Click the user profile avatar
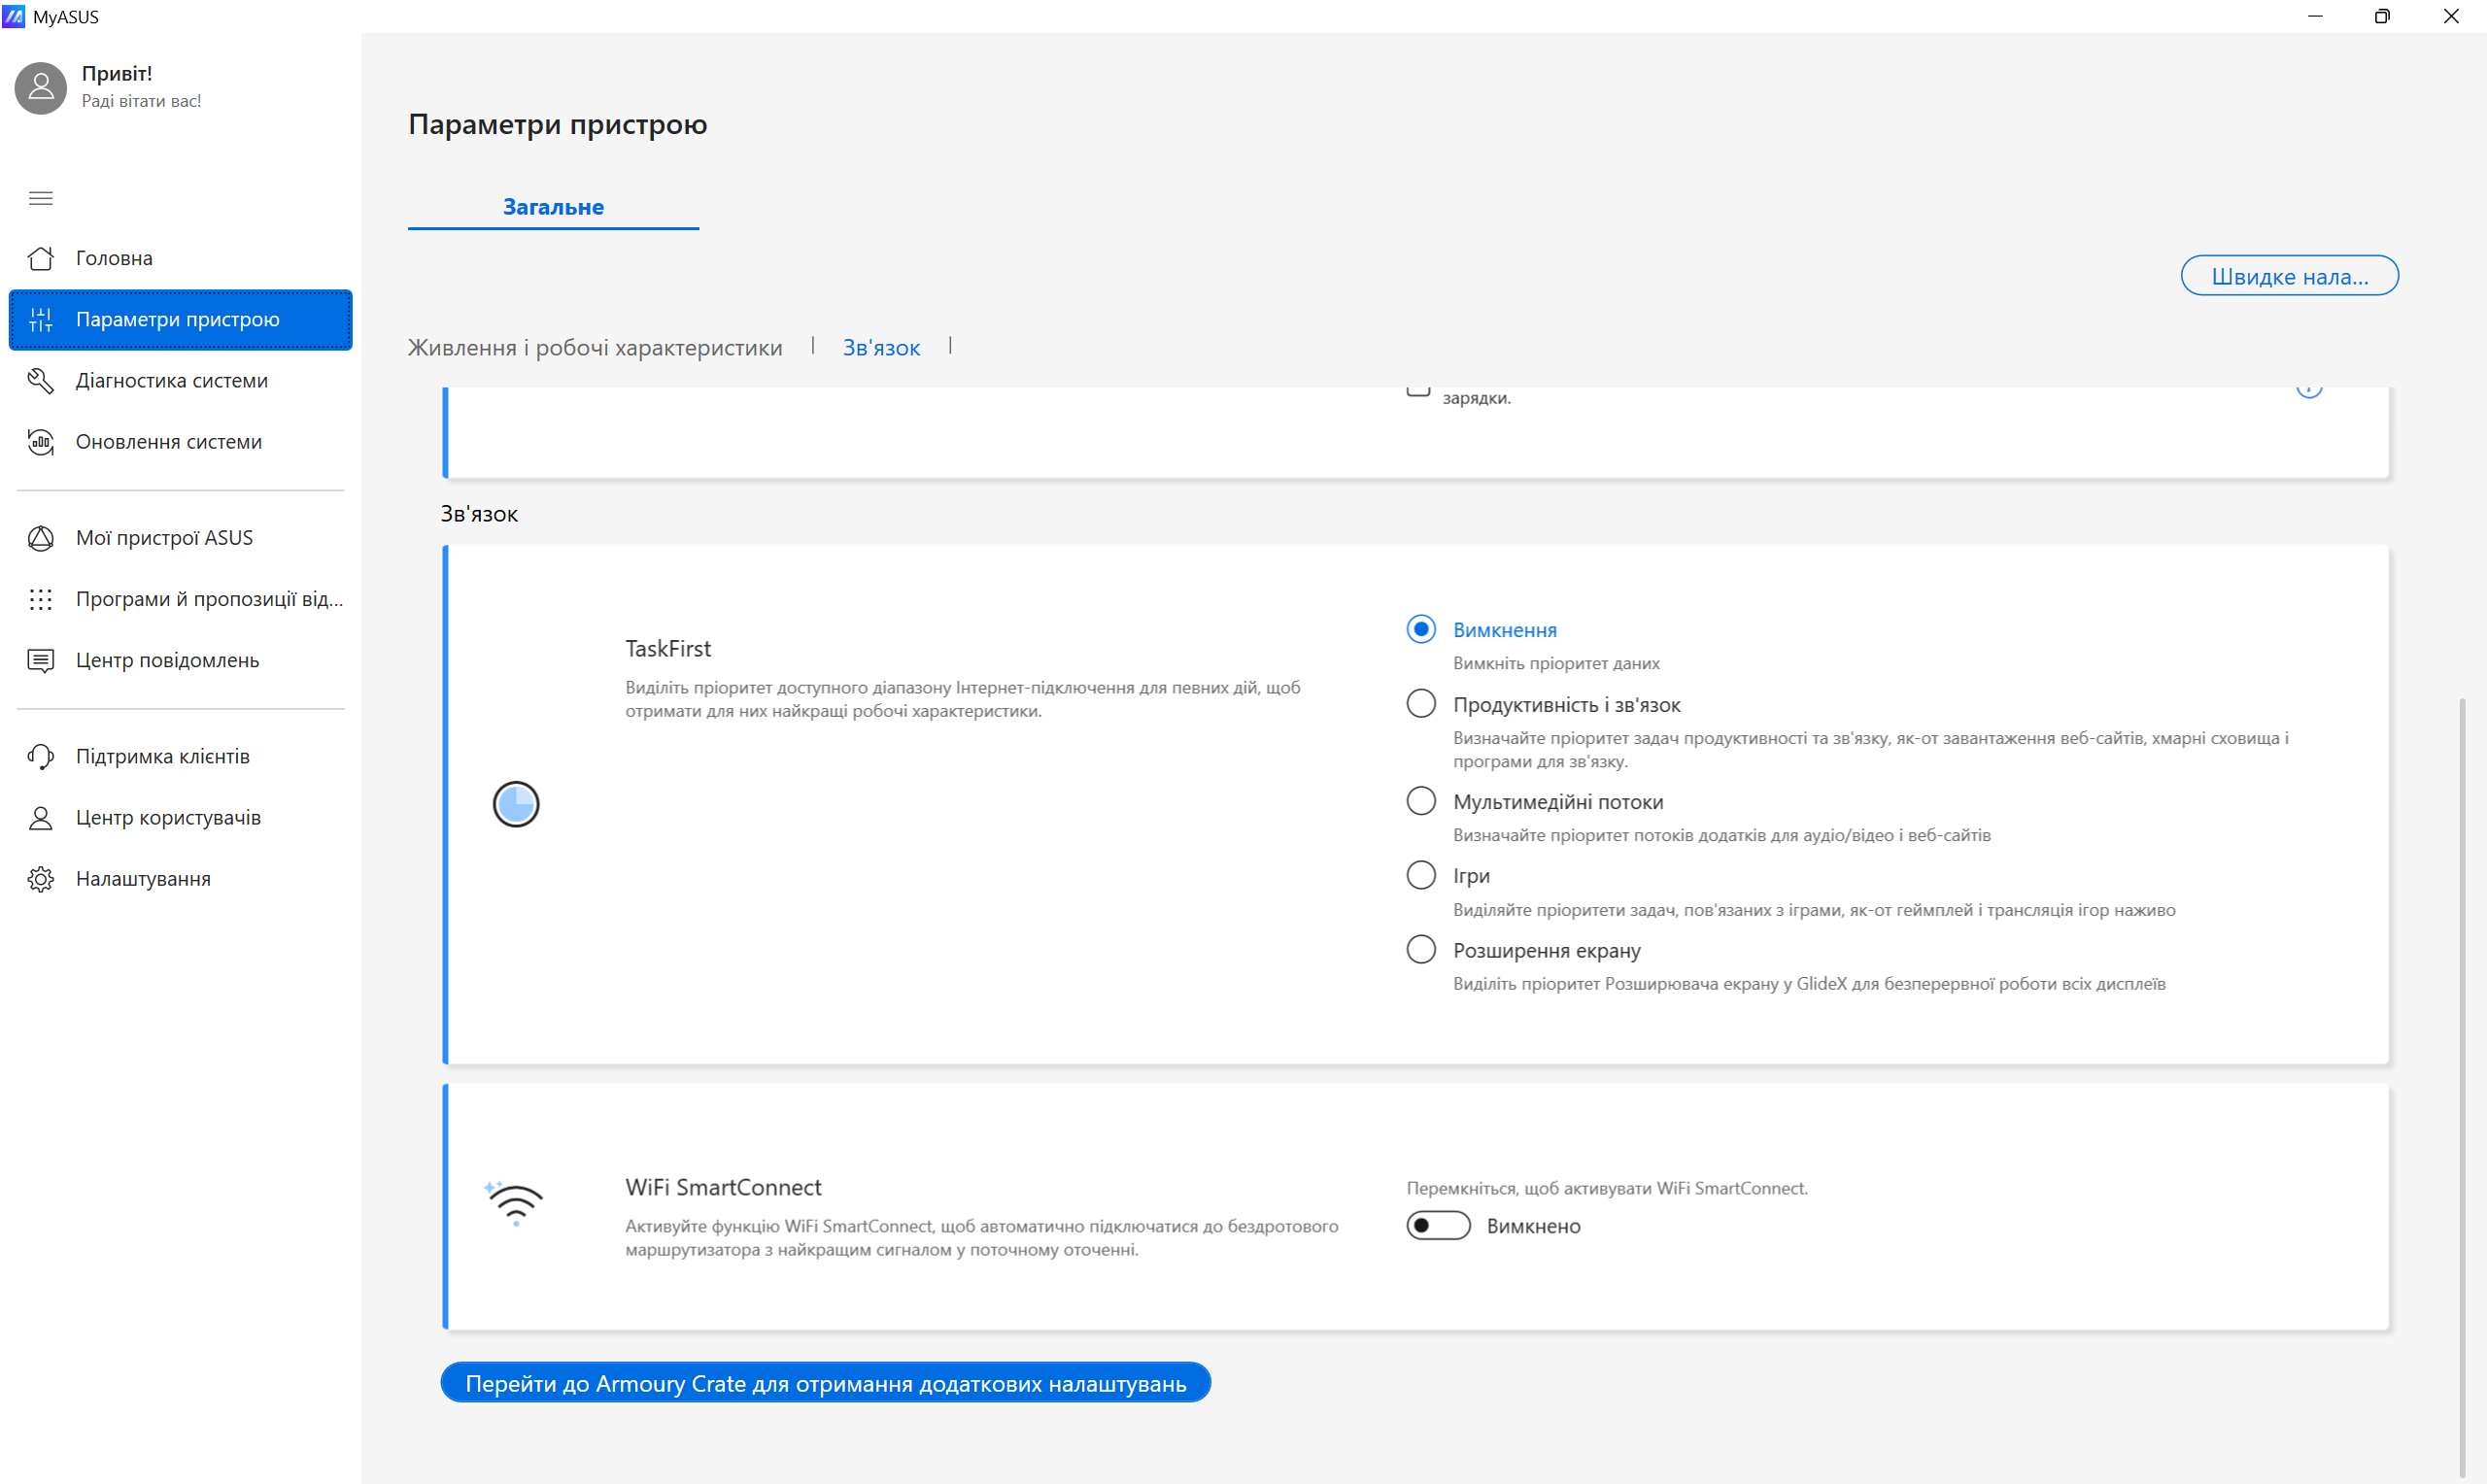This screenshot has height=1484, width=2487. tap(40, 88)
